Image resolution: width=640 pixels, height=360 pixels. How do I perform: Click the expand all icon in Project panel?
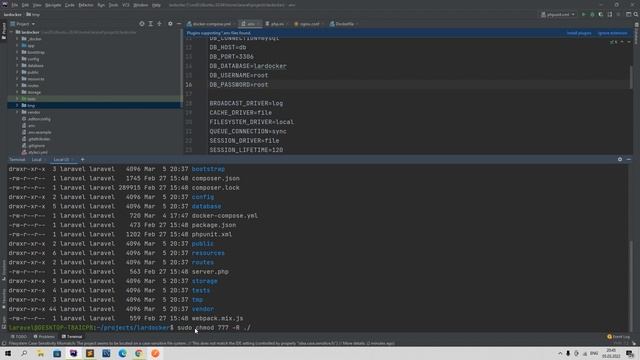(151, 24)
